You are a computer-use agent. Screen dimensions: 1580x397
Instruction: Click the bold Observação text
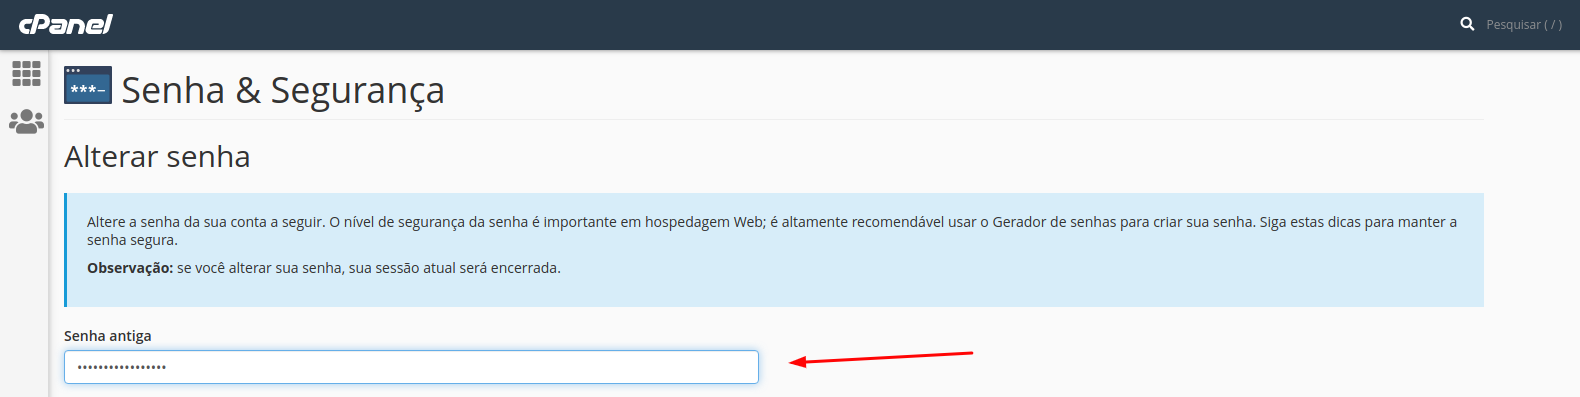[130, 268]
